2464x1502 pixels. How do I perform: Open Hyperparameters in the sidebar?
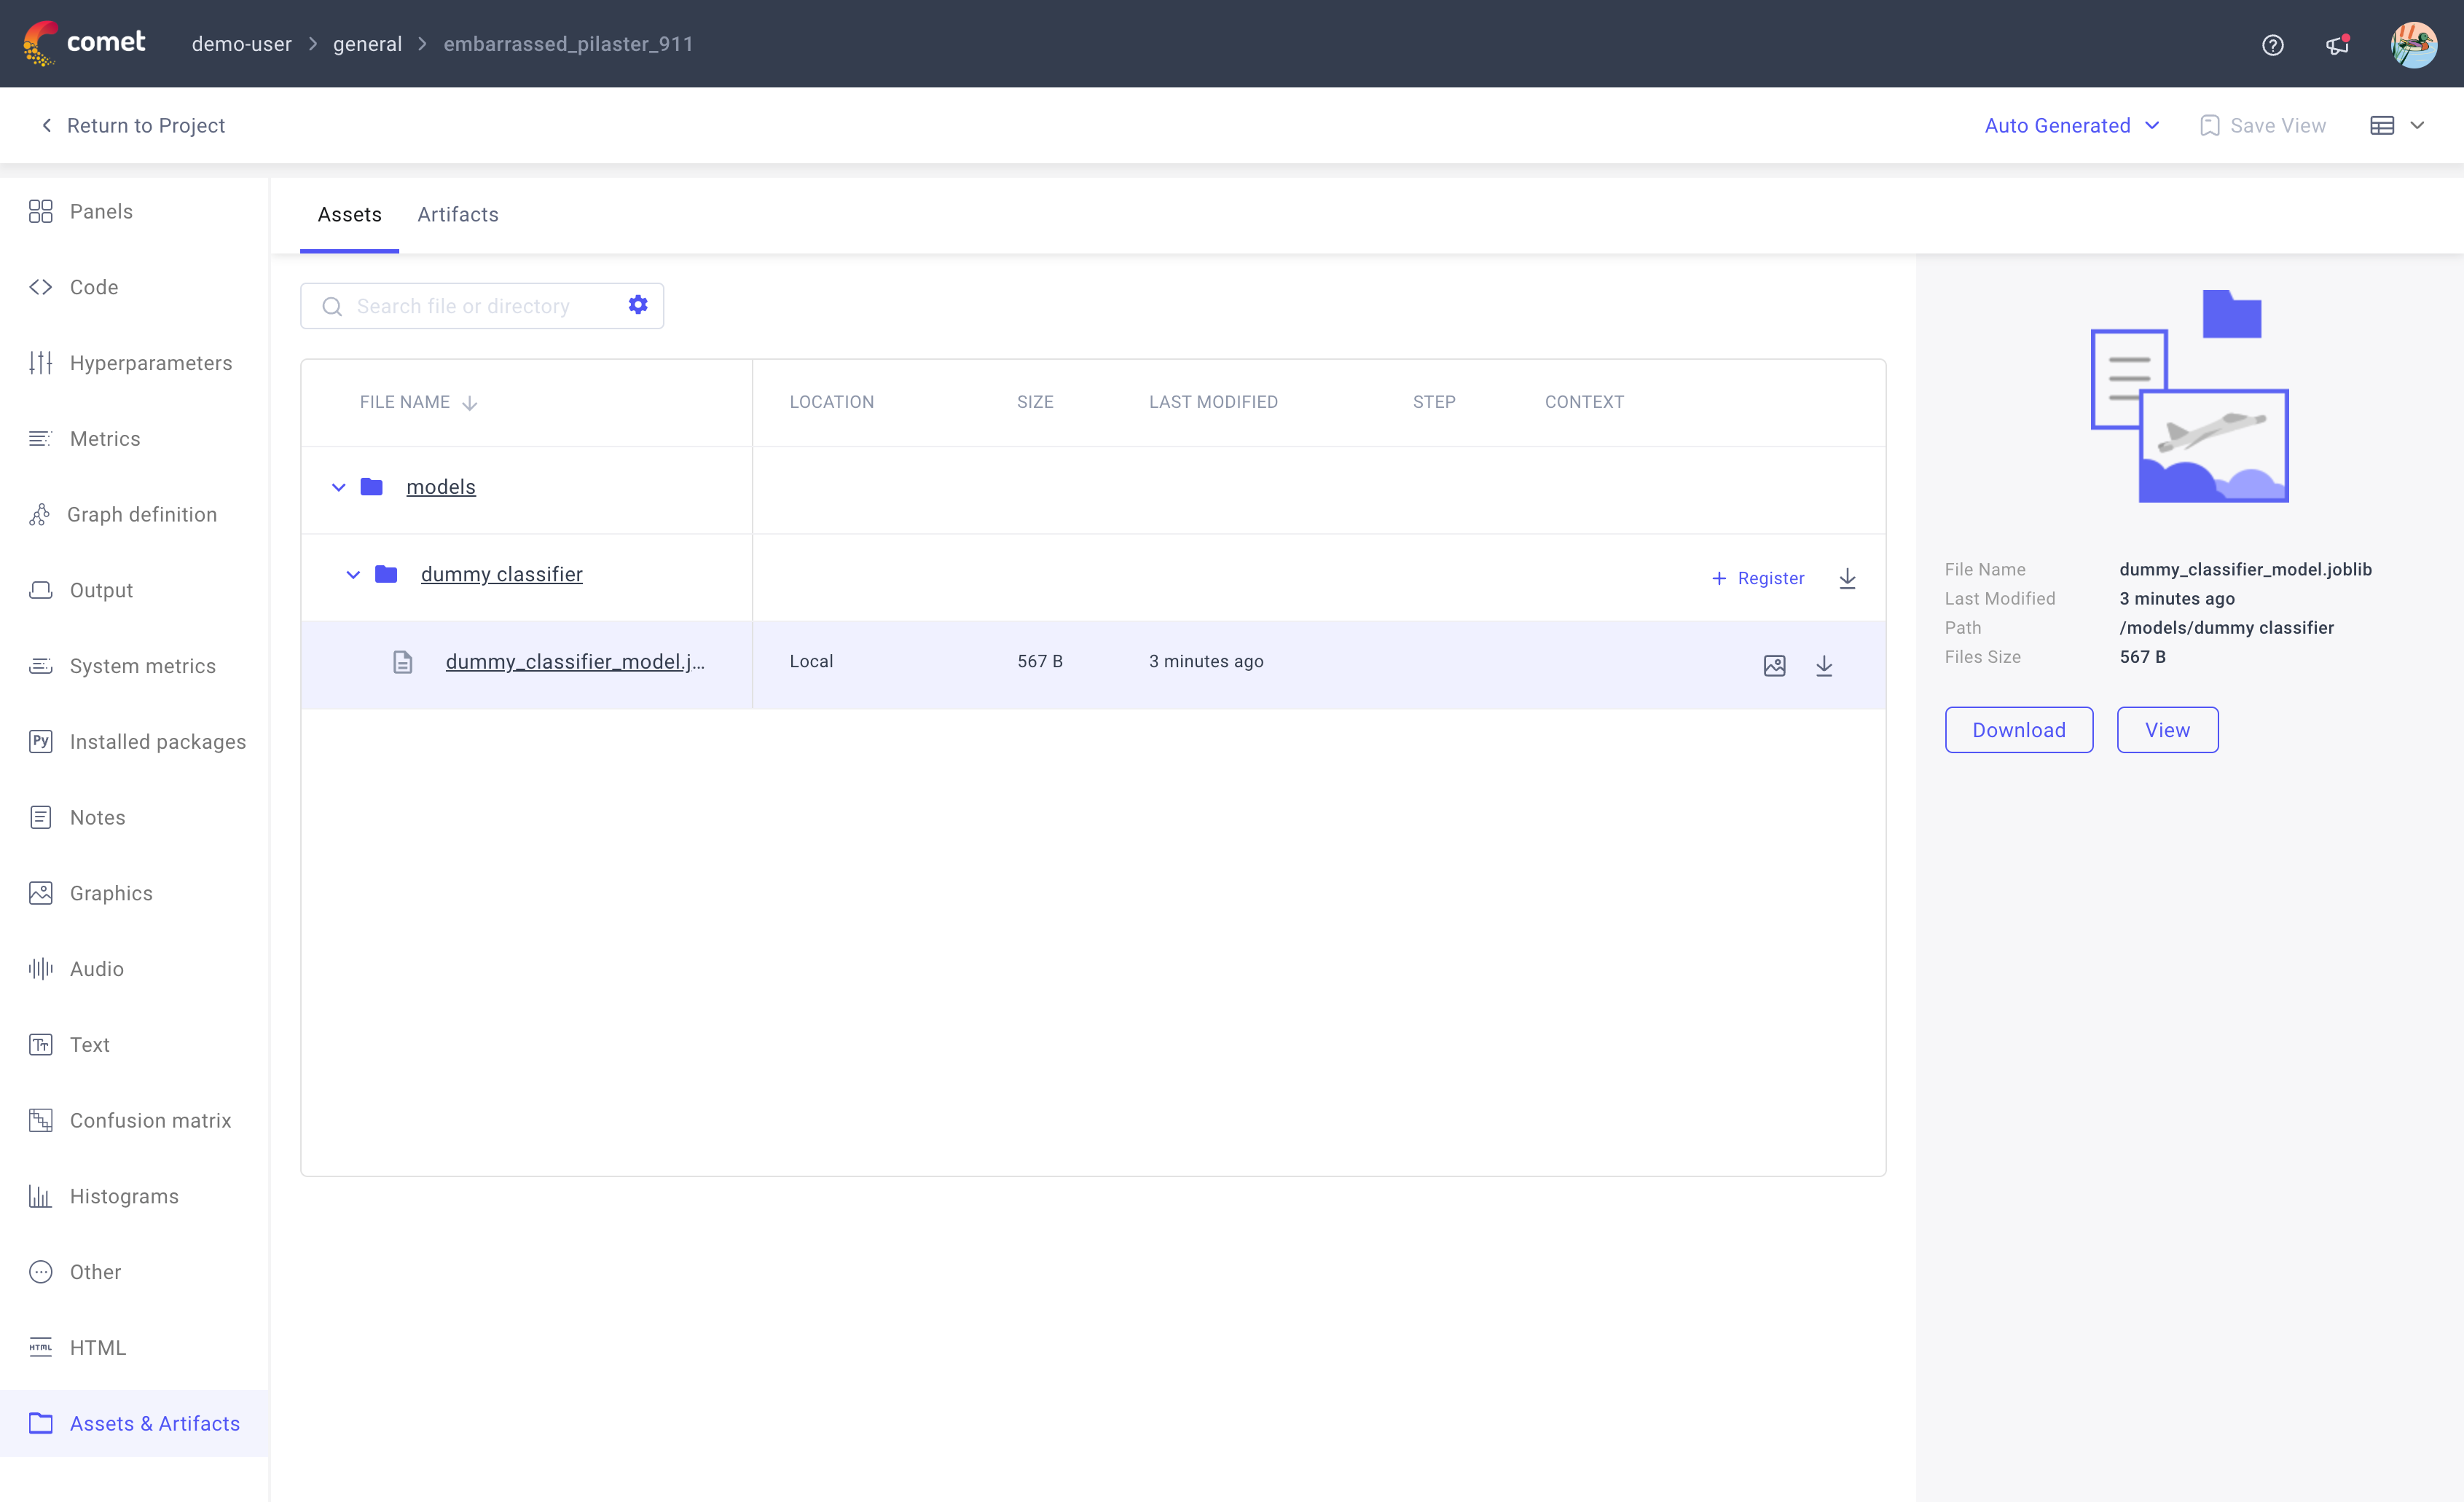pos(150,363)
